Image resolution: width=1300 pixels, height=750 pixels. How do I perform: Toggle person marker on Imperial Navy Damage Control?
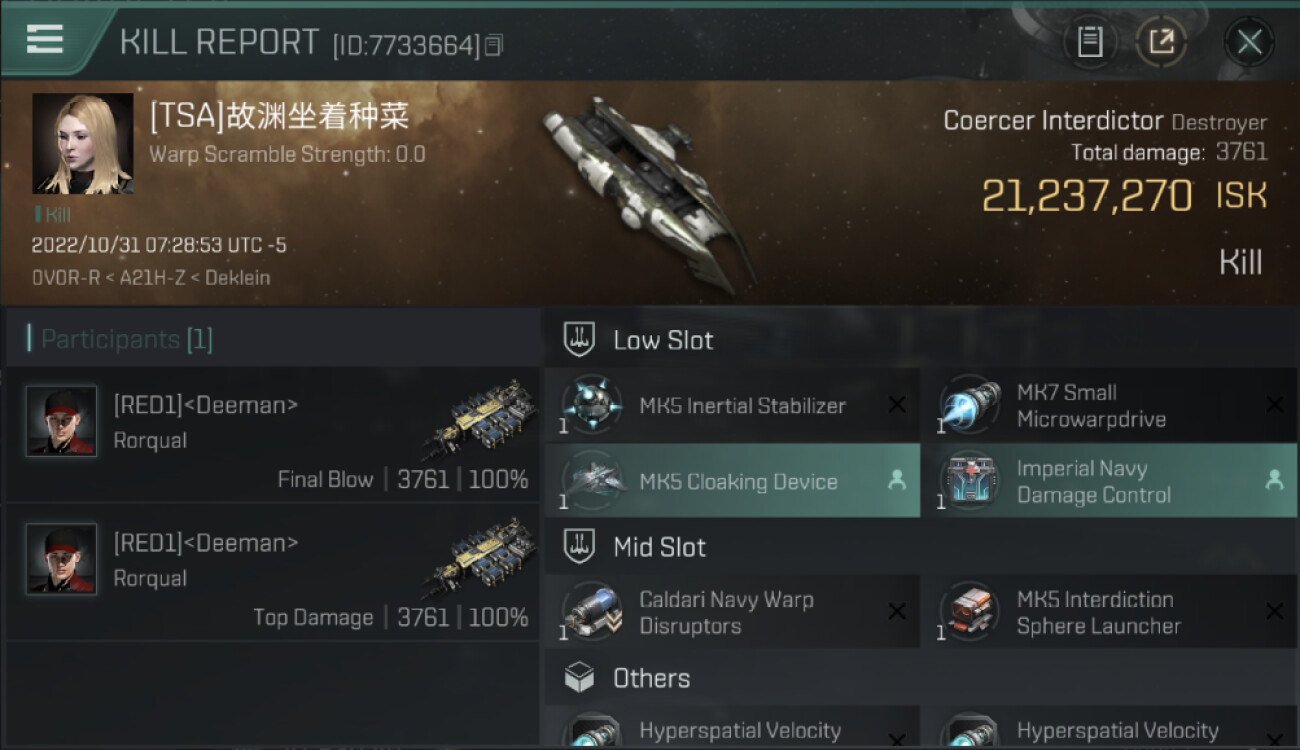[x=1274, y=481]
